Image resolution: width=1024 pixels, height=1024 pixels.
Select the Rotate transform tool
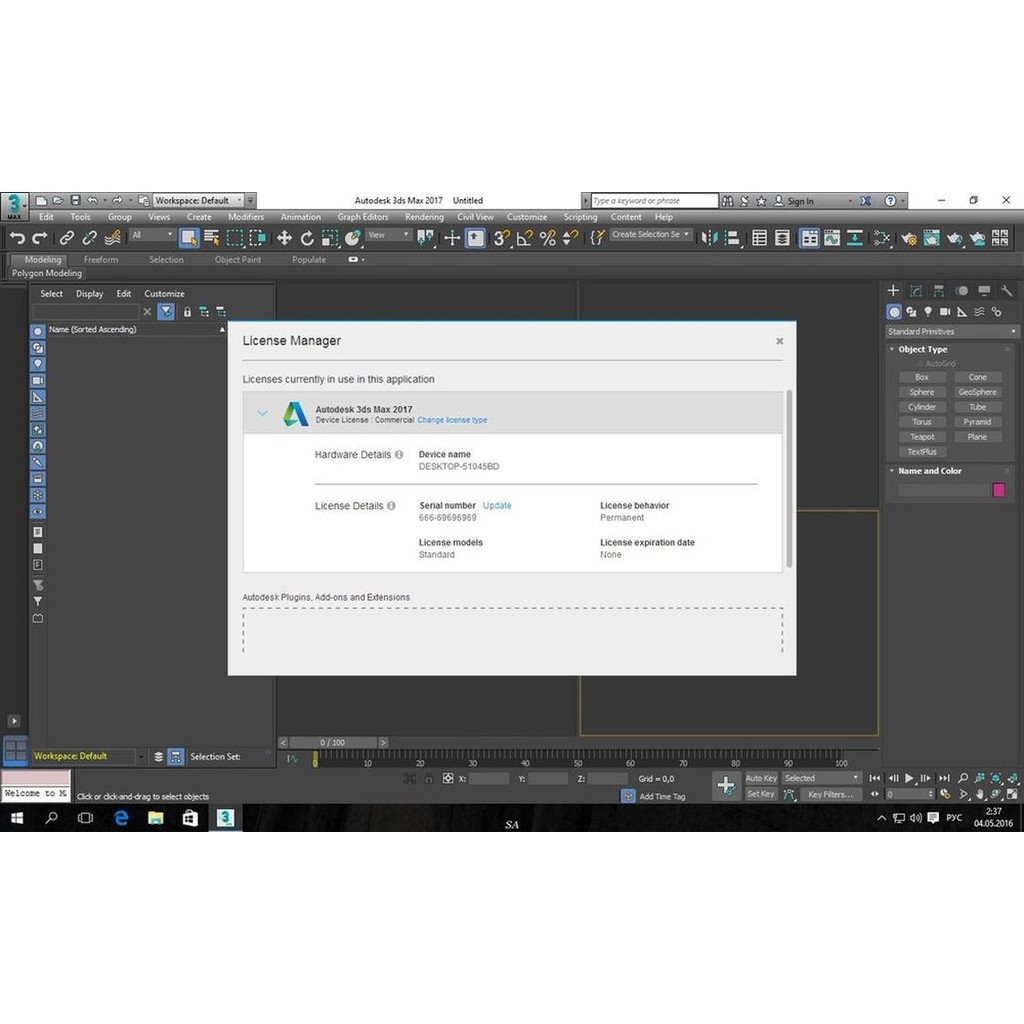tap(307, 238)
